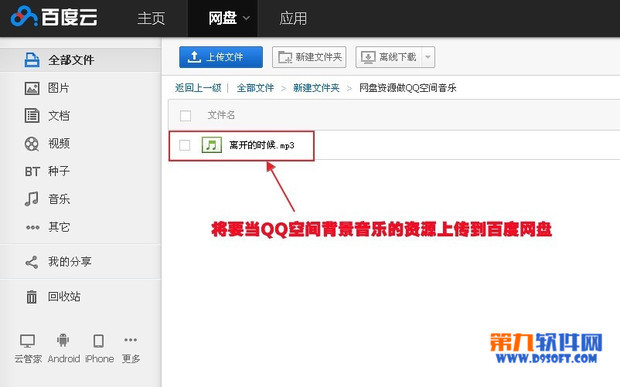Click the video reel icon
620x387 pixels.
coord(32,144)
